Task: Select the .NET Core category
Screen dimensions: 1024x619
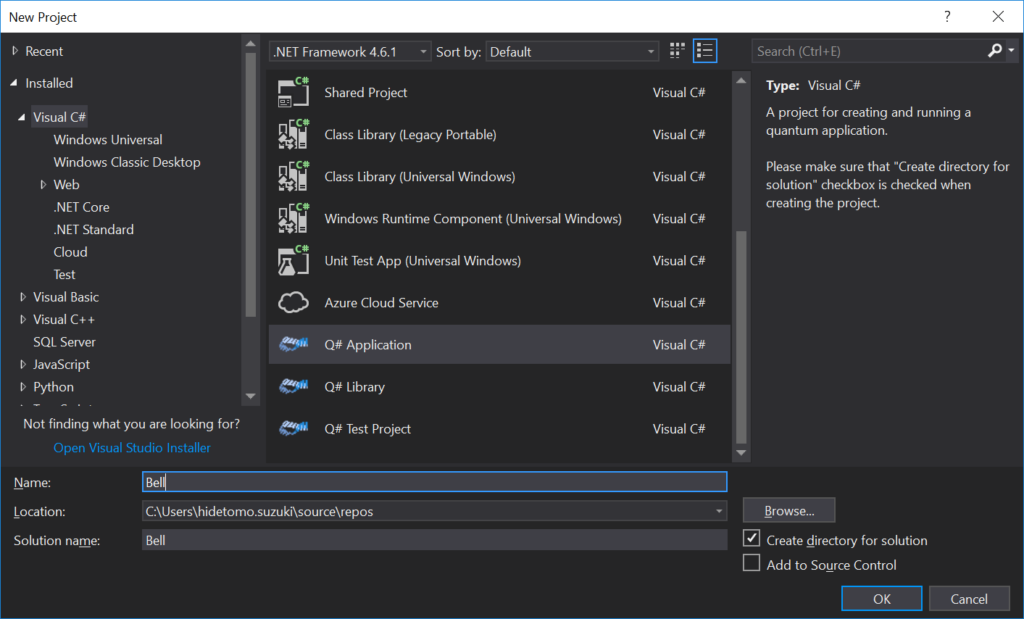Action: tap(82, 207)
